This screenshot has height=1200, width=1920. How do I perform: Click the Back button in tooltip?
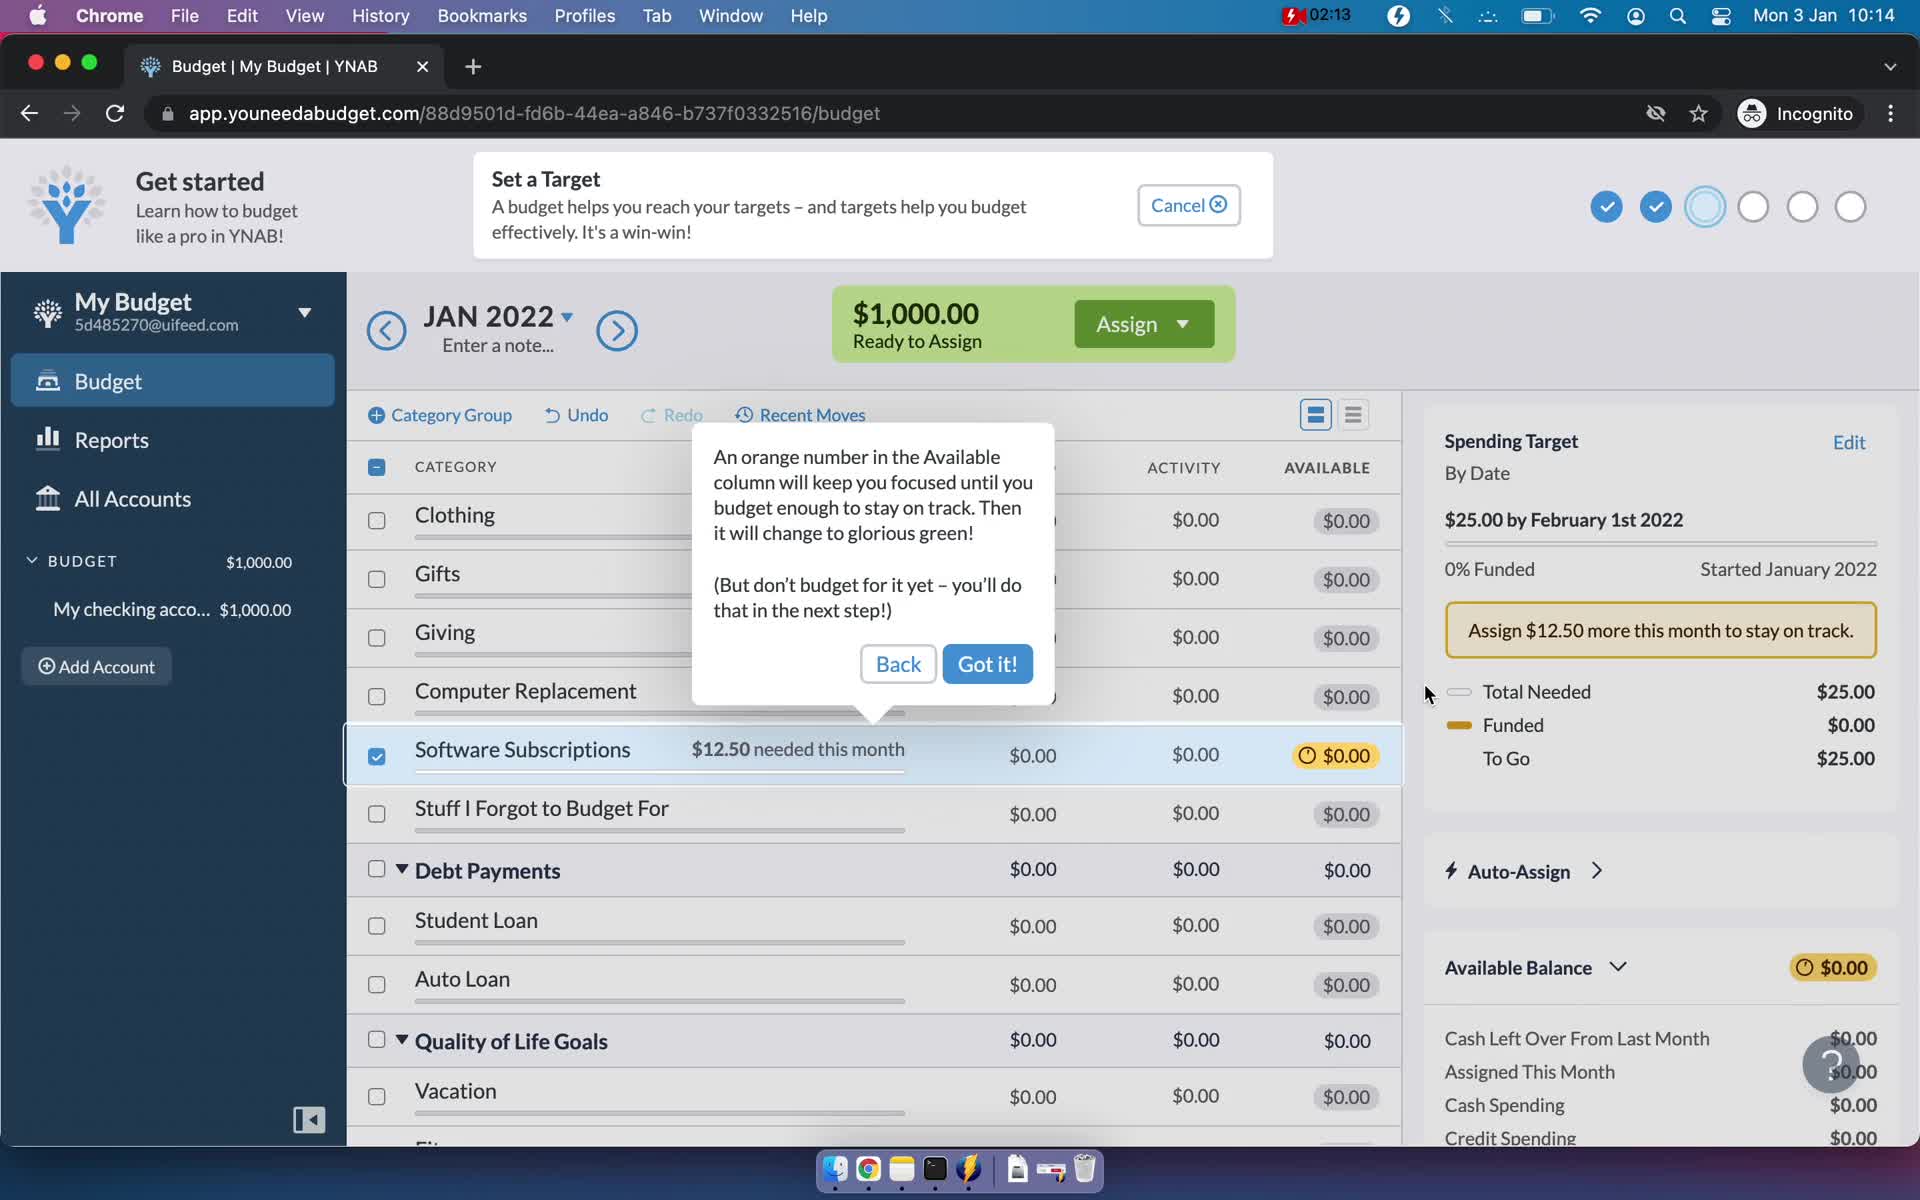[x=898, y=665]
